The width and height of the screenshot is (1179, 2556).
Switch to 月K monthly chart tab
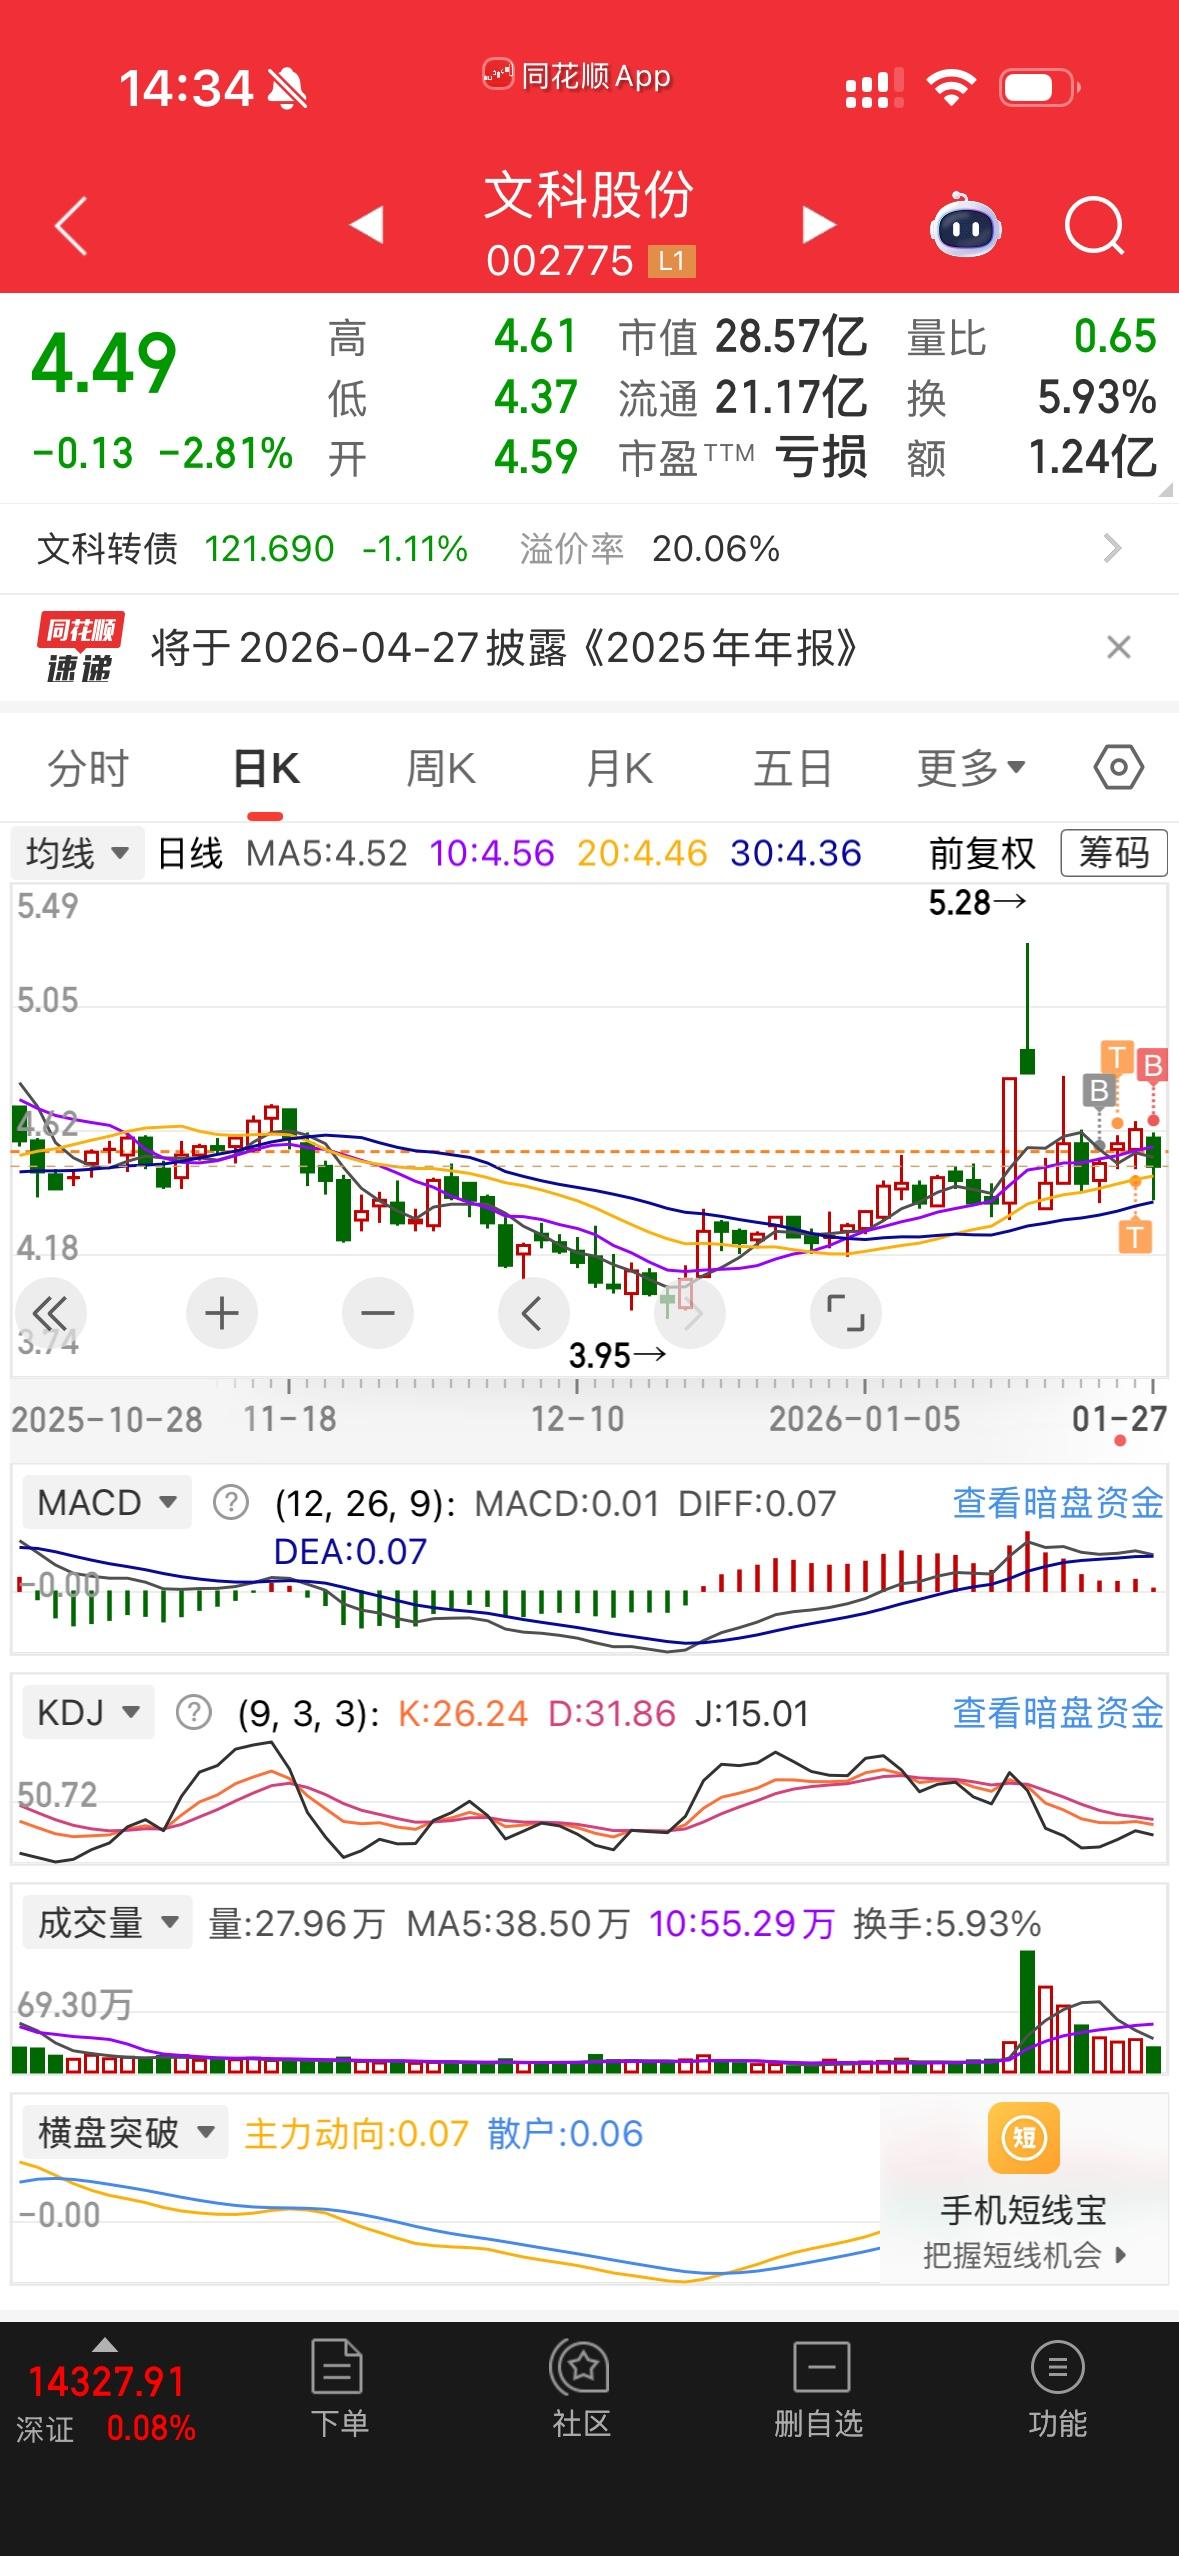(x=619, y=769)
